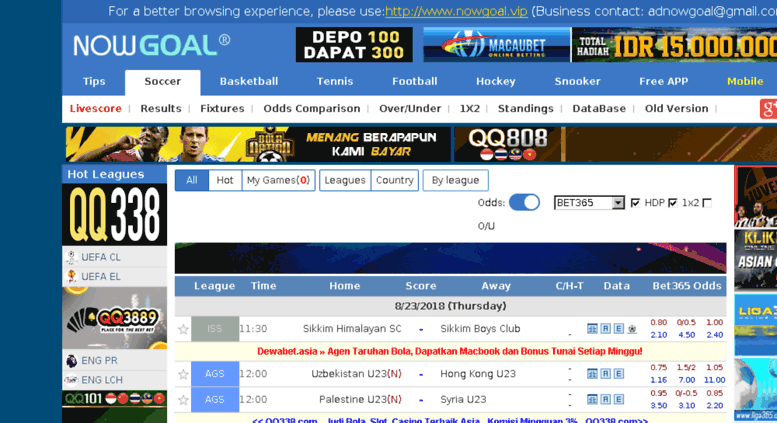Switch to the Football tab
The width and height of the screenshot is (777, 423).
click(415, 82)
